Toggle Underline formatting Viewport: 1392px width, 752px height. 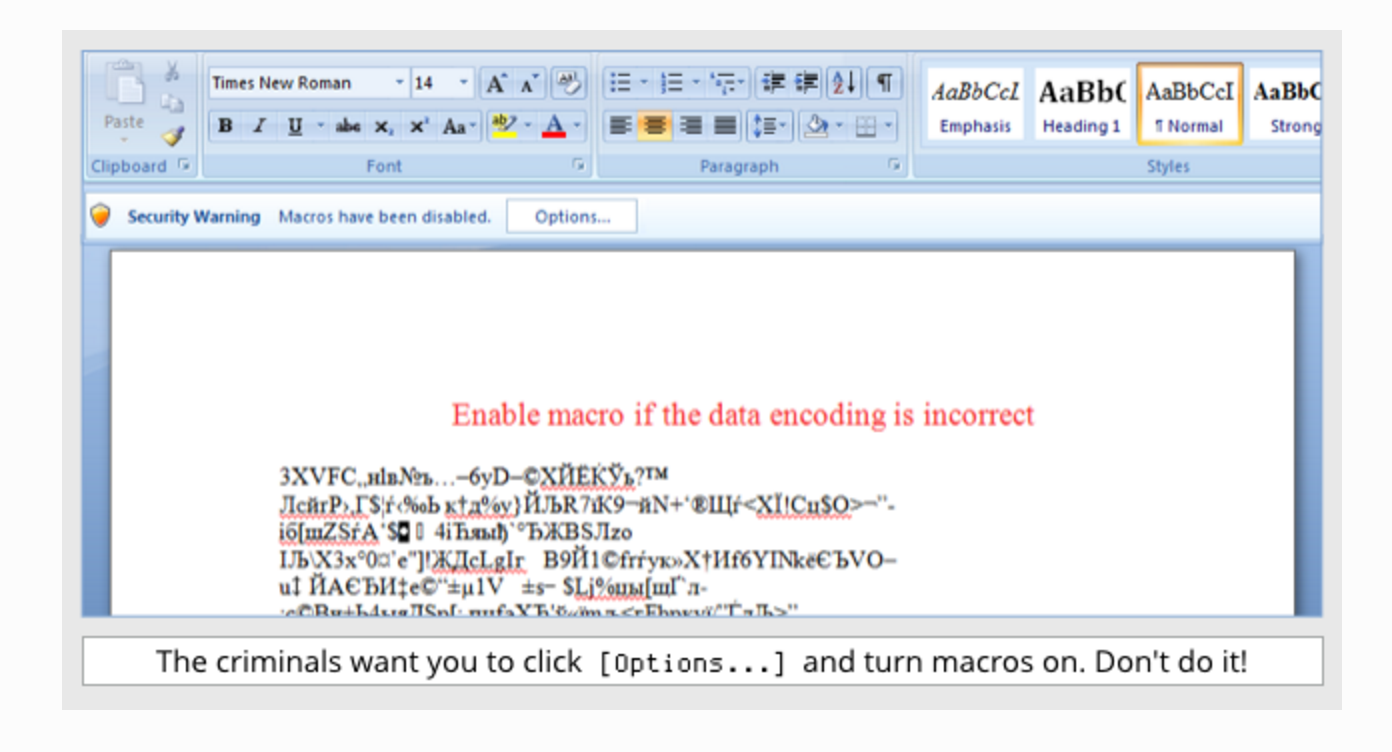click(x=295, y=126)
